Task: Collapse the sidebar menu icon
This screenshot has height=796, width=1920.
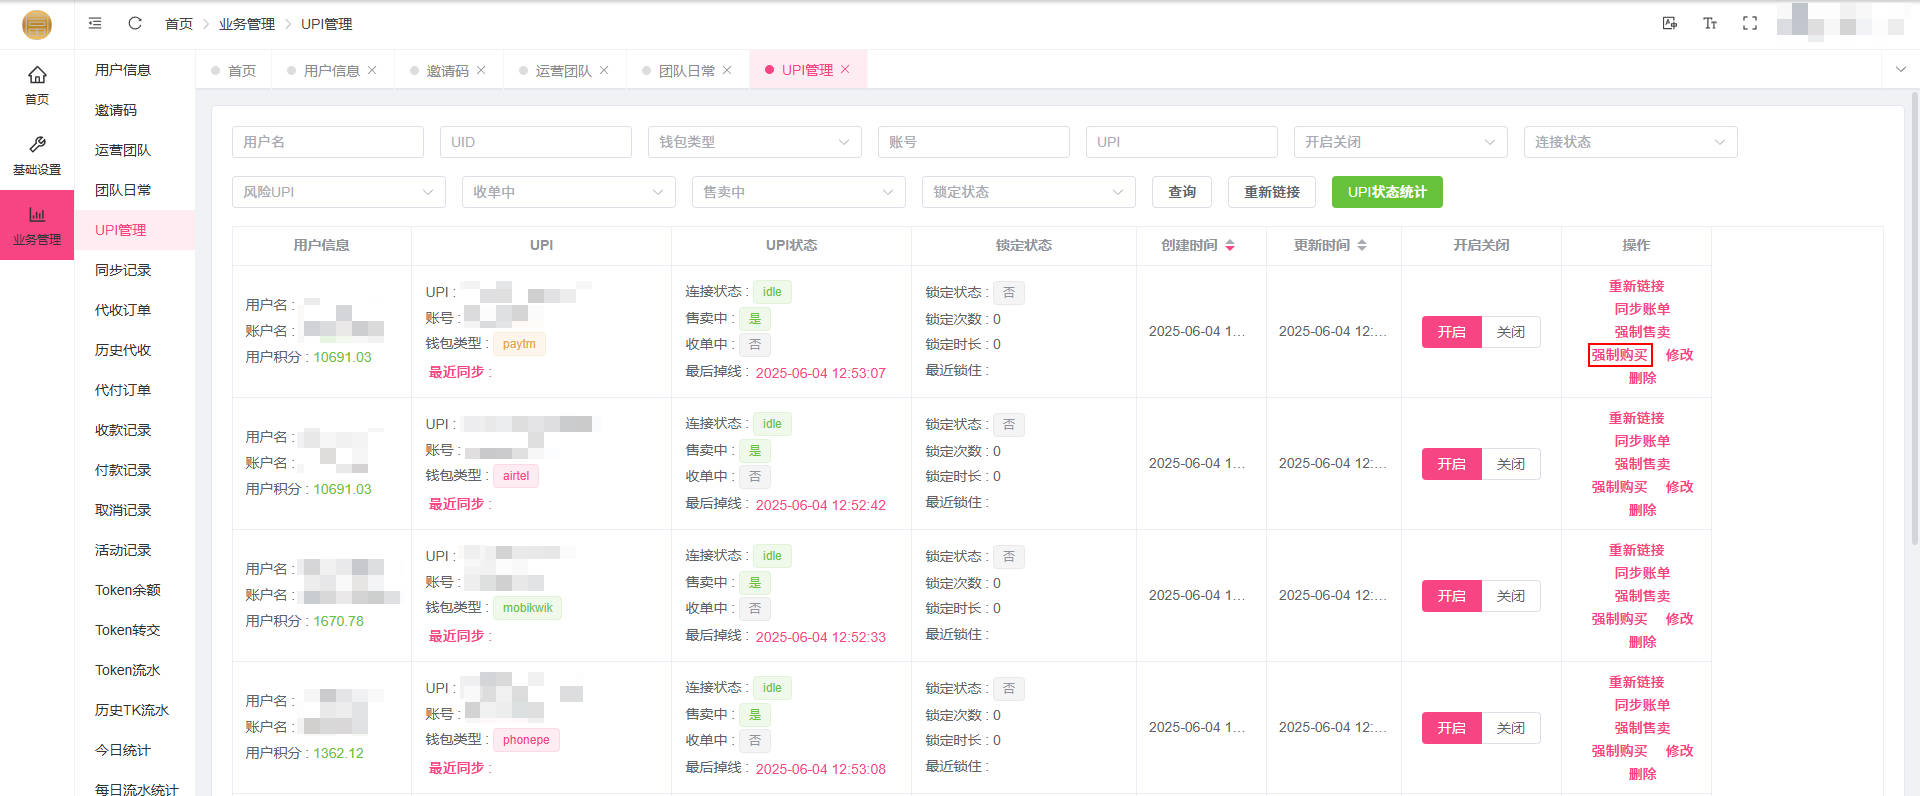Action: click(95, 23)
